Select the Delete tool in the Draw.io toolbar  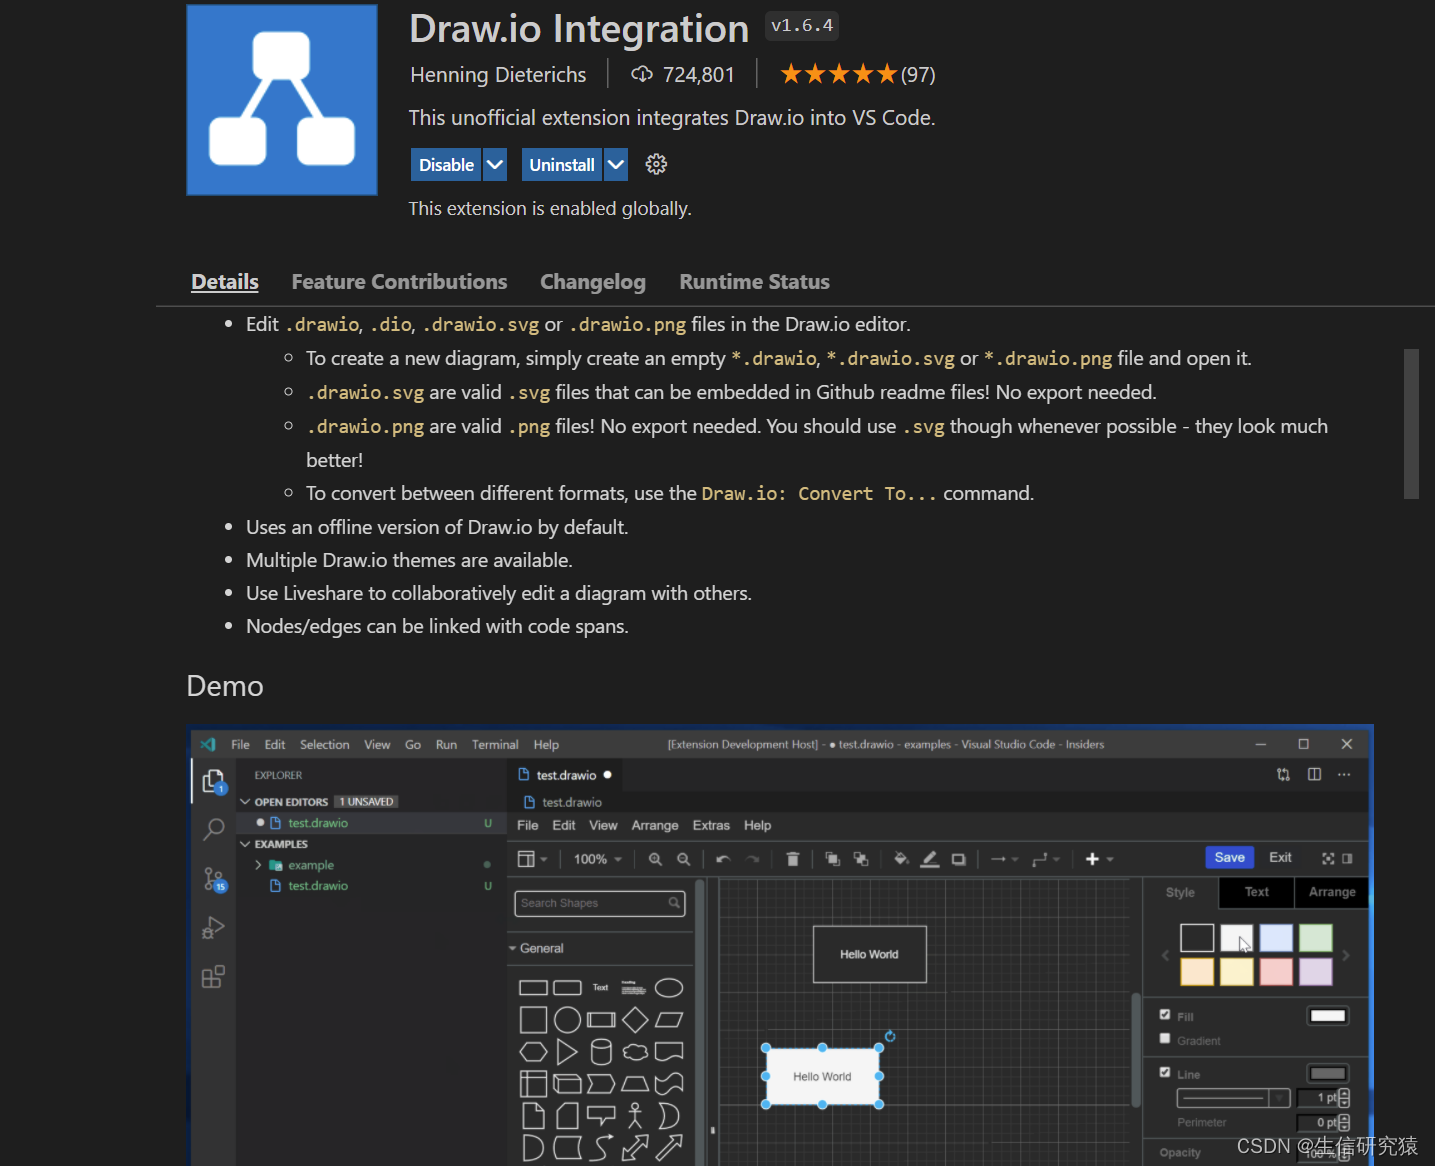[793, 858]
